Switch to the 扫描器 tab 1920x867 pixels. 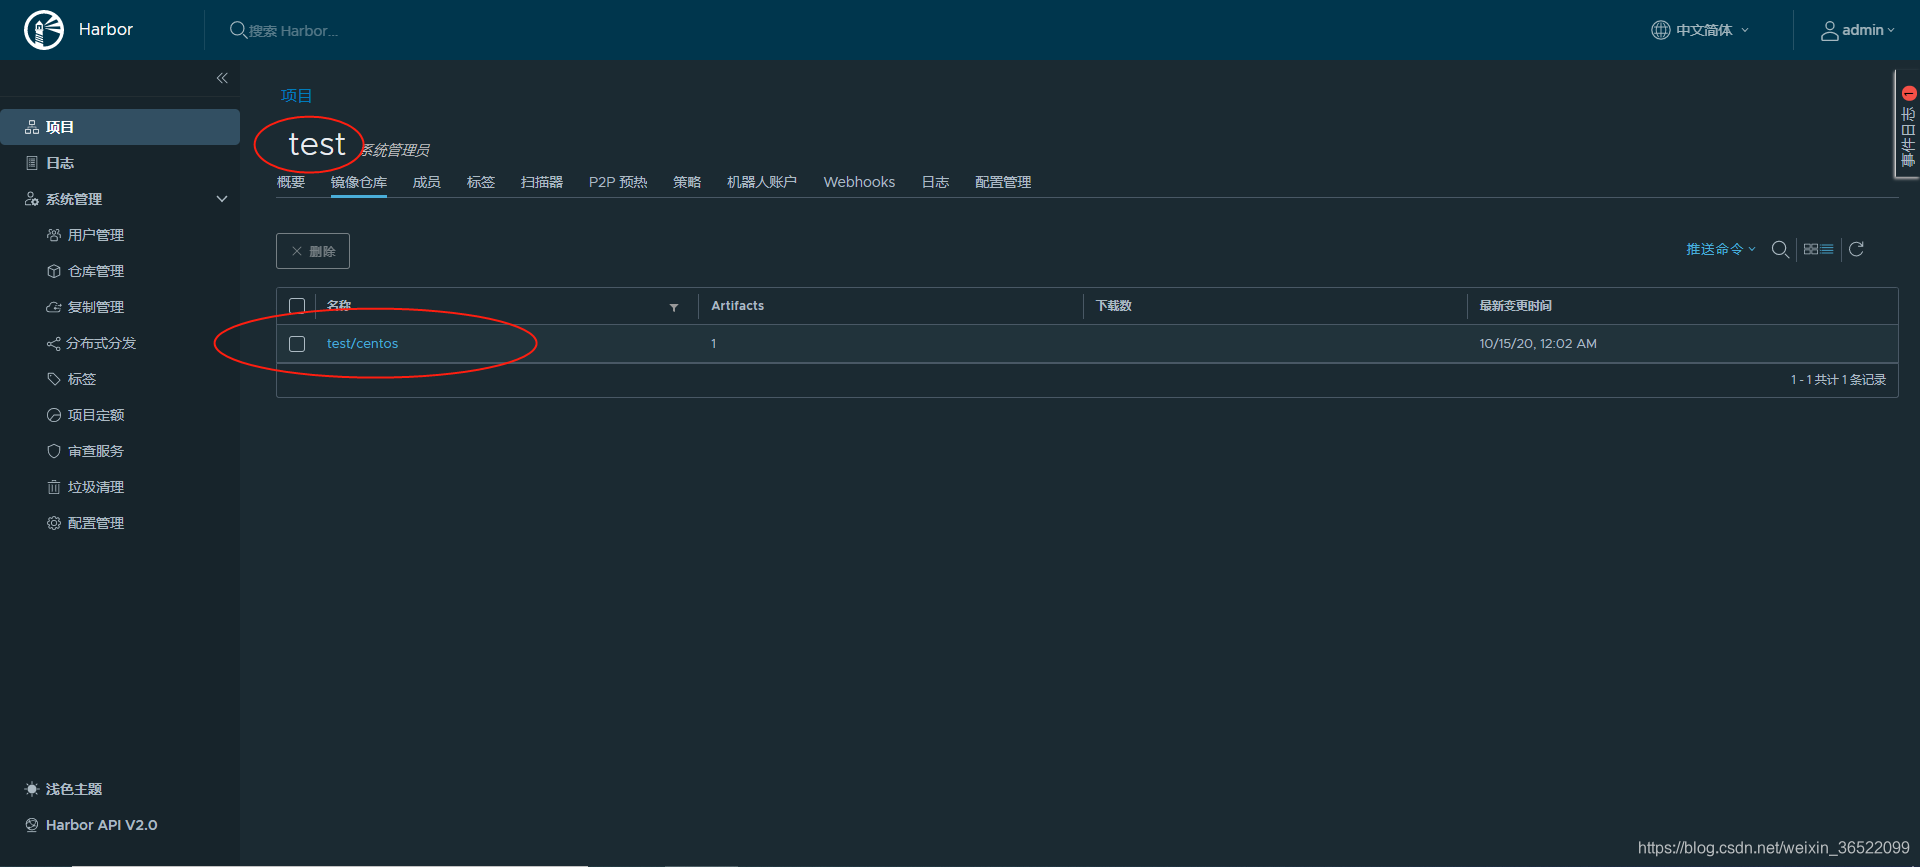(542, 182)
